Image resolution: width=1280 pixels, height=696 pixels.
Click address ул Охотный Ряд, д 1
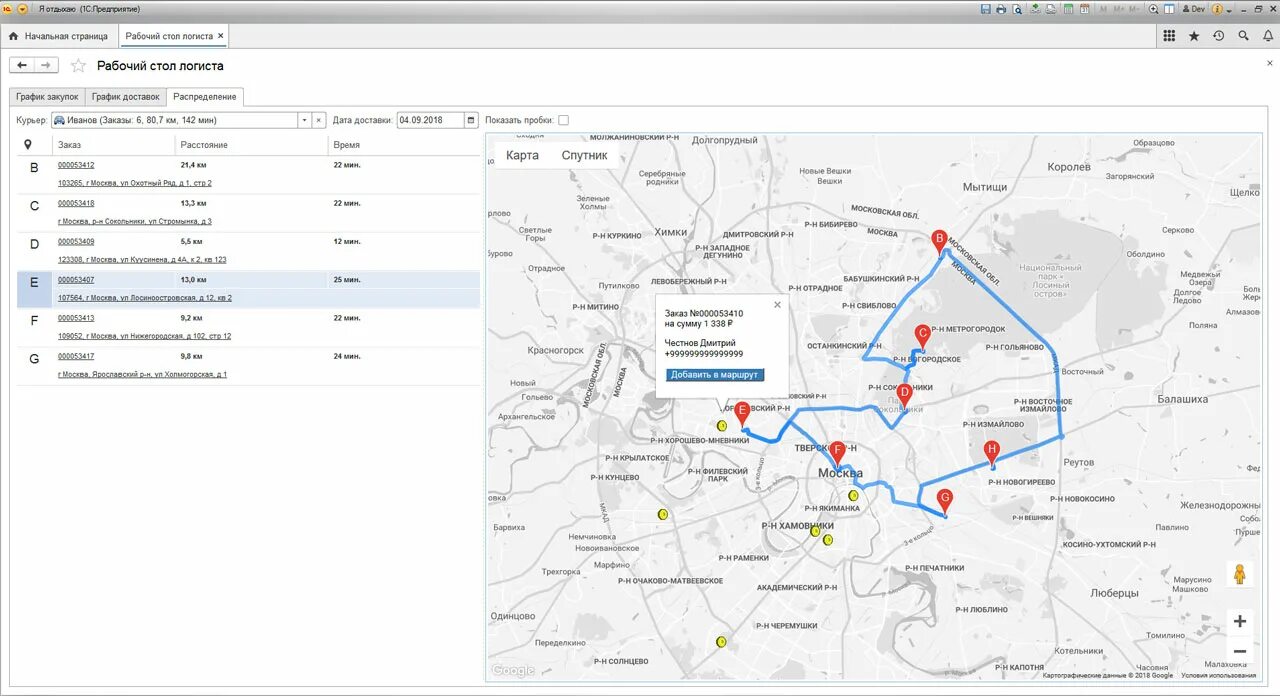(x=135, y=183)
